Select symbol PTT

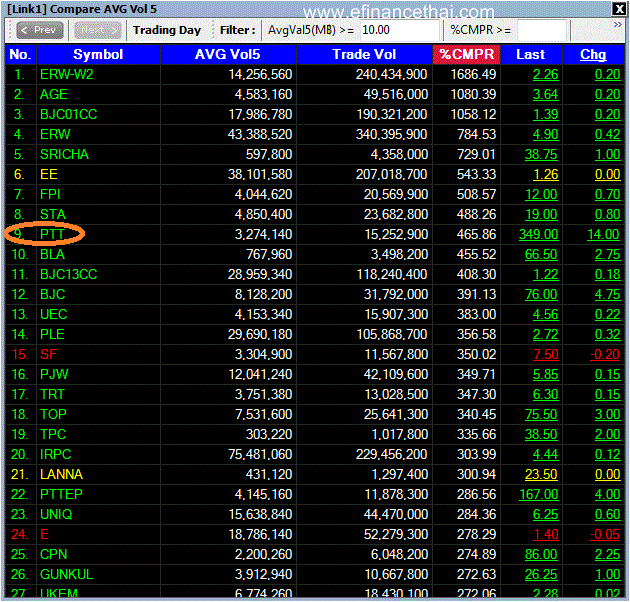[52, 234]
